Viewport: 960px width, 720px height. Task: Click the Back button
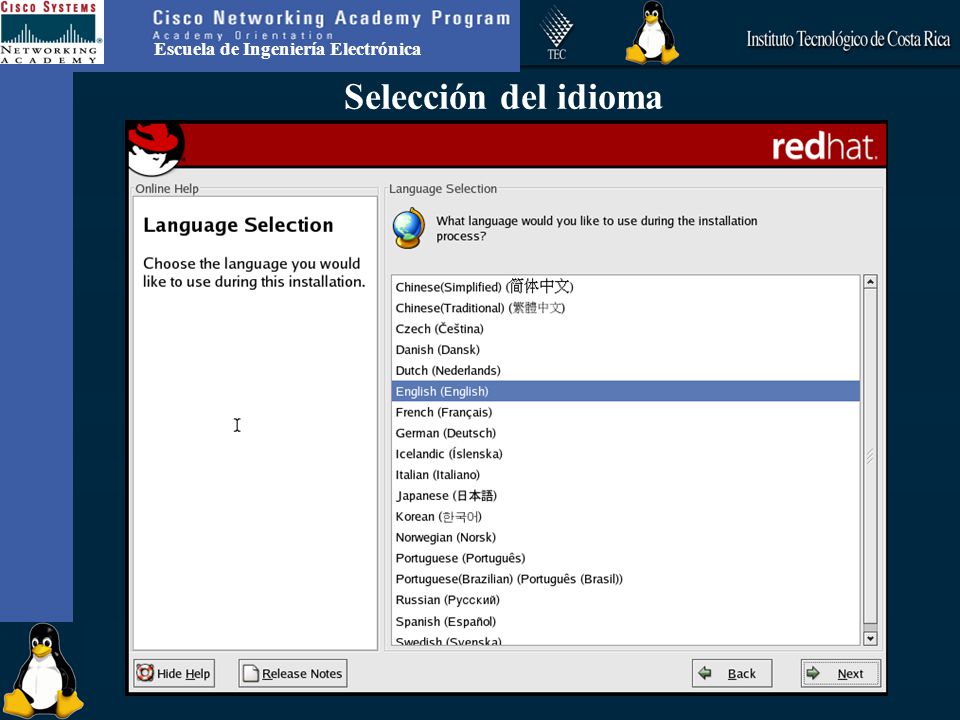coord(732,673)
